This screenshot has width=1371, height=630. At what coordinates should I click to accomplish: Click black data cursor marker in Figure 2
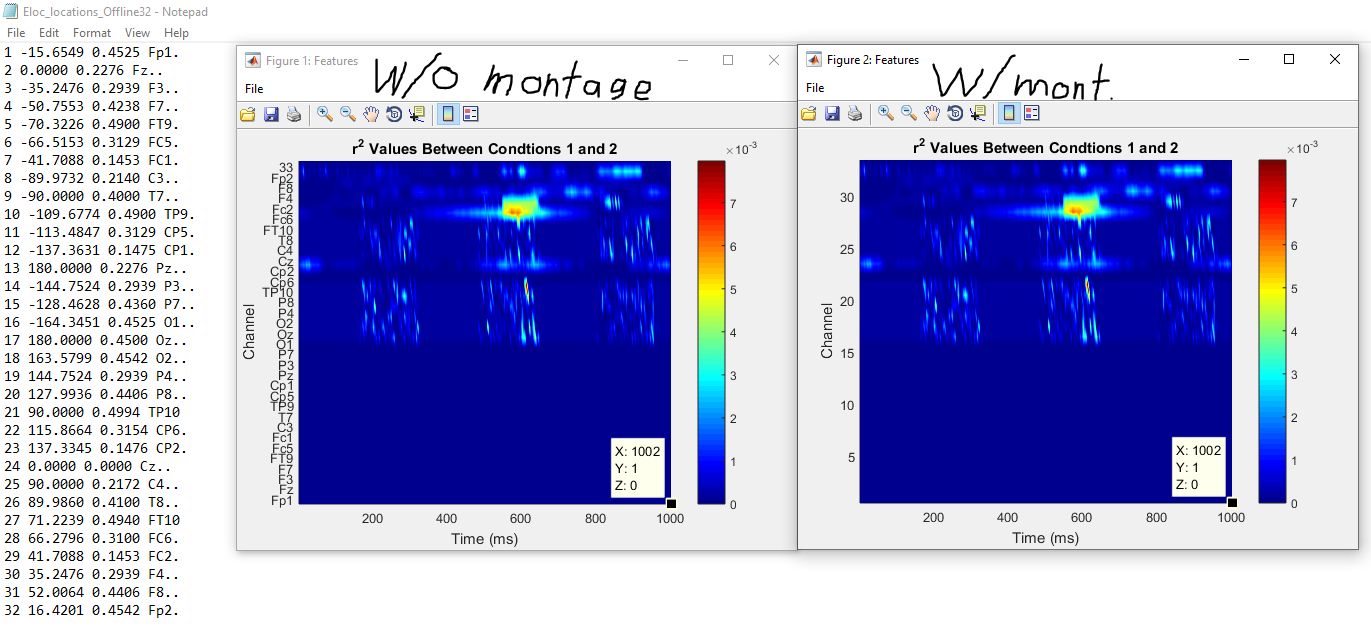(1232, 502)
